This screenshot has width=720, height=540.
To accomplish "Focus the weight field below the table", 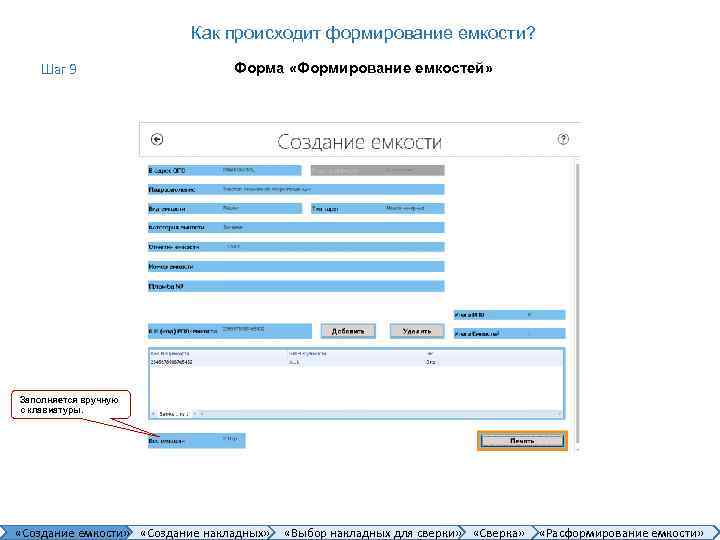I will 197,441.
